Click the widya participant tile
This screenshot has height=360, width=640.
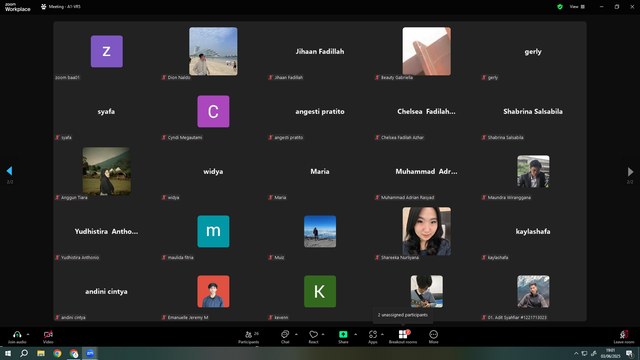213,171
